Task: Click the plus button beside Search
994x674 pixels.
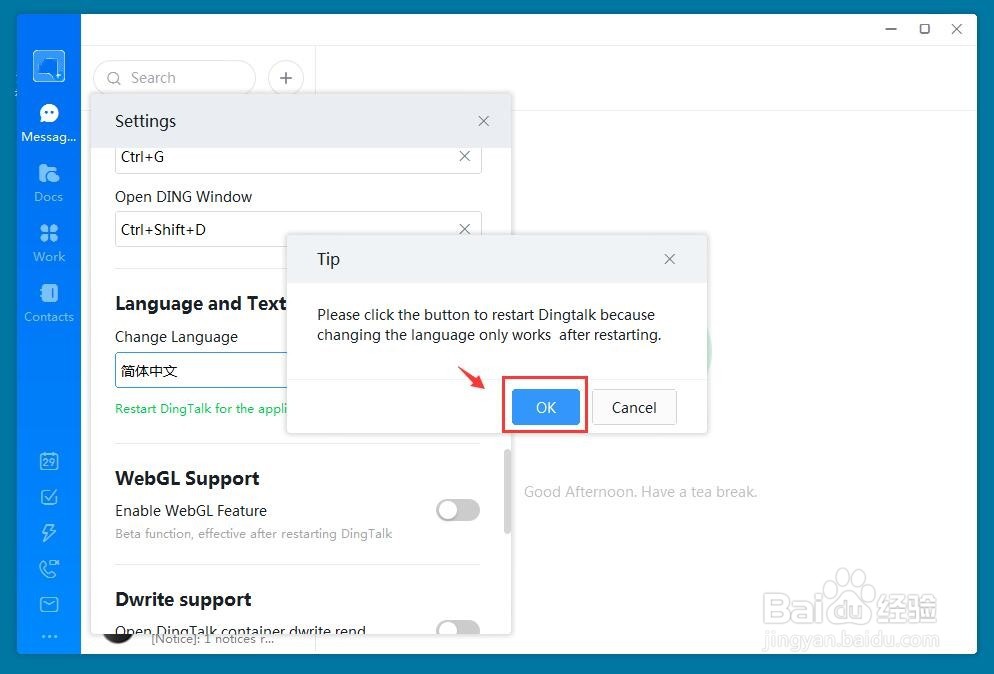Action: click(286, 78)
